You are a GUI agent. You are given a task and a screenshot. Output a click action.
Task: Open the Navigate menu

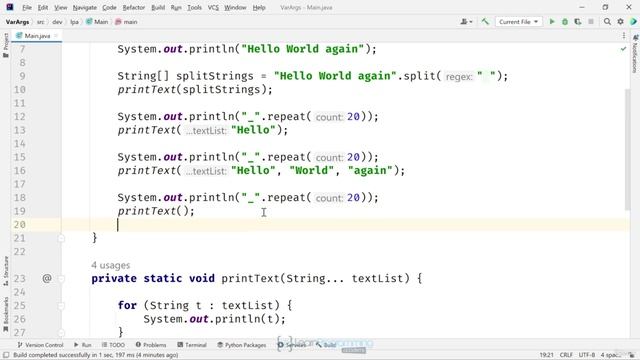(84, 7)
